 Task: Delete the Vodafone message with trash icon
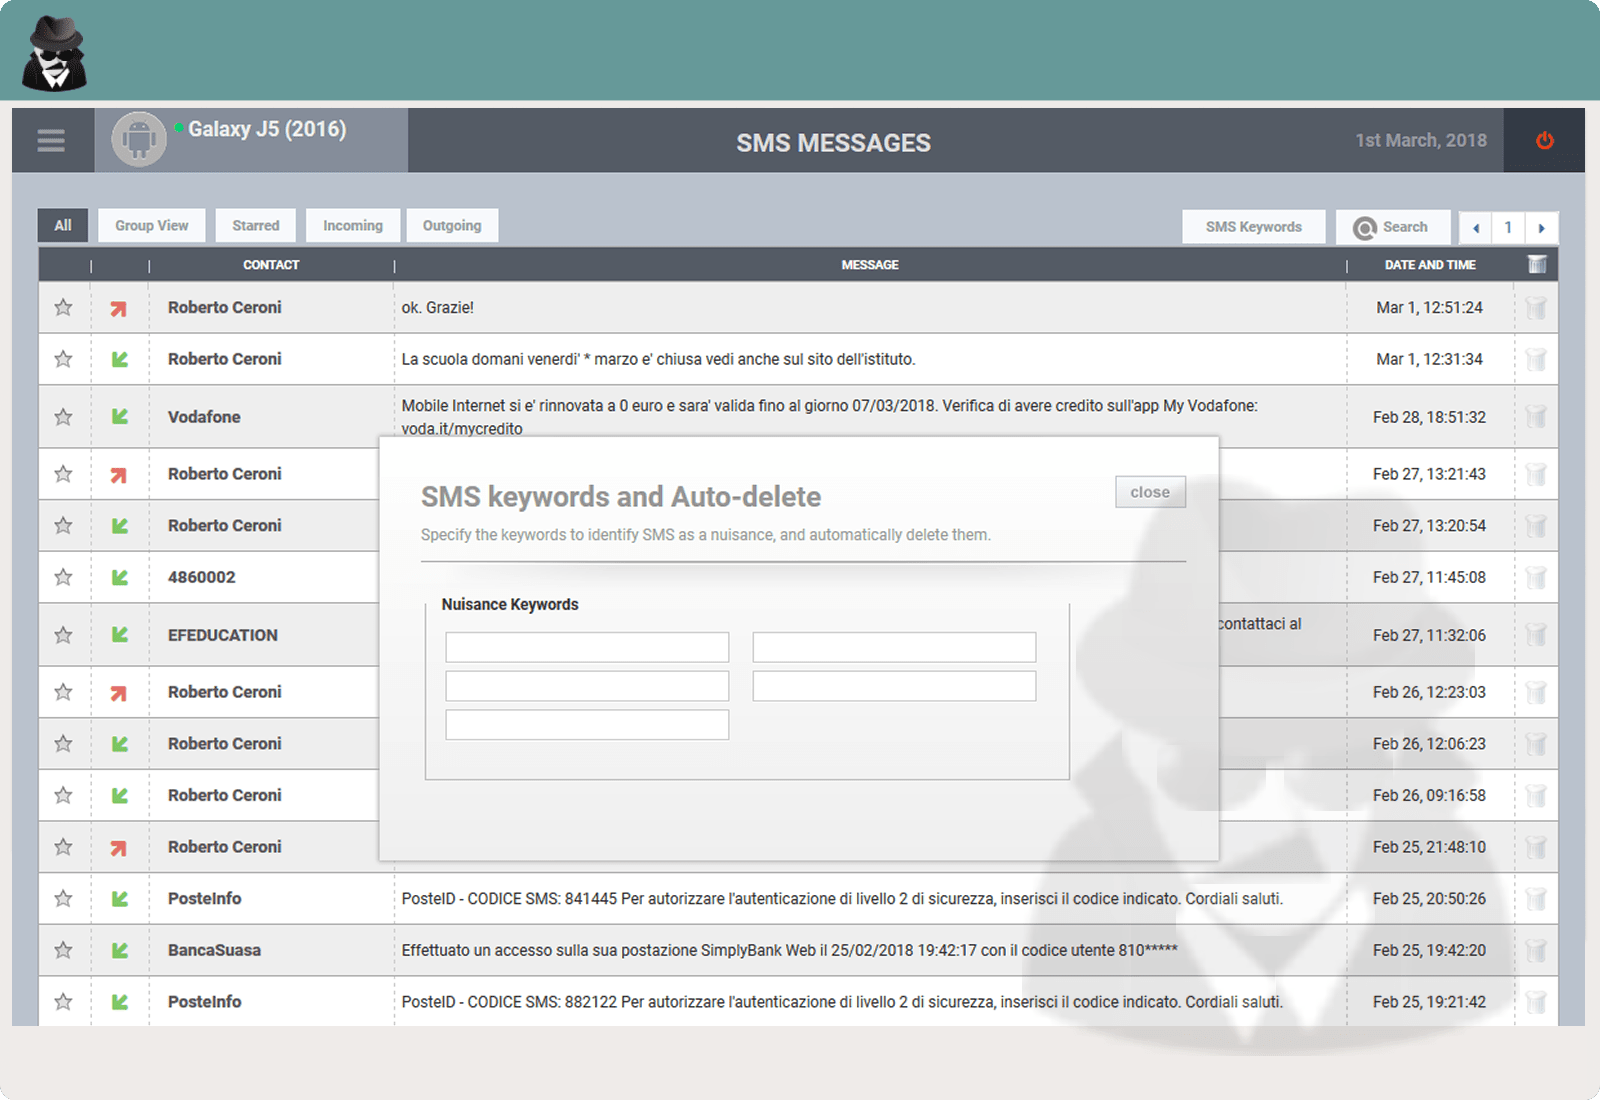pyautogui.click(x=1536, y=417)
